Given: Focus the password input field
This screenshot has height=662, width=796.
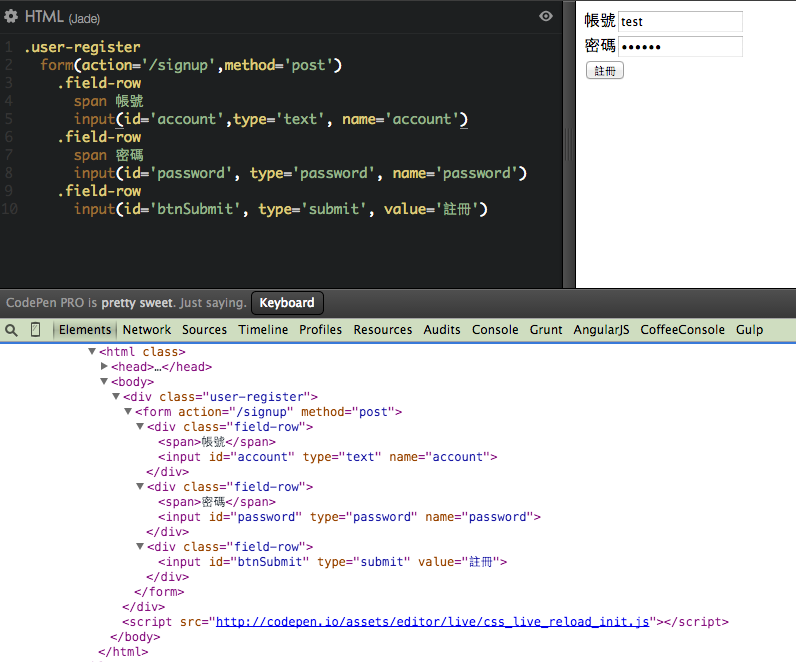Looking at the screenshot, I should pos(680,46).
